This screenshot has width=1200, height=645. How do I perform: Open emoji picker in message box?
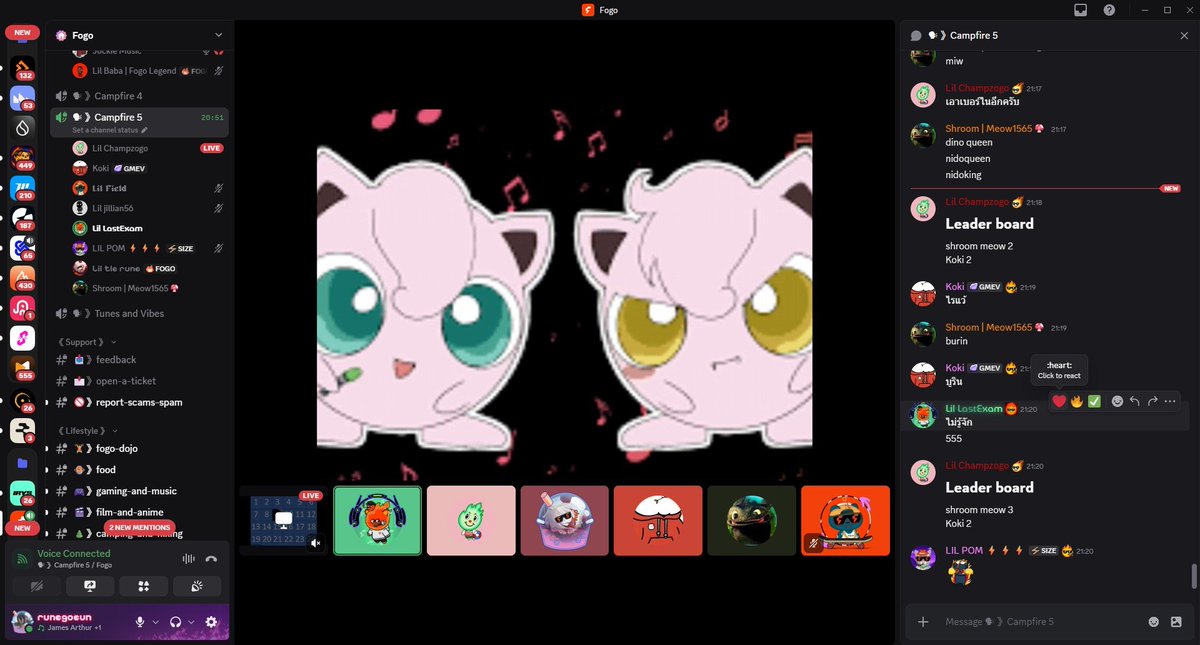1153,622
